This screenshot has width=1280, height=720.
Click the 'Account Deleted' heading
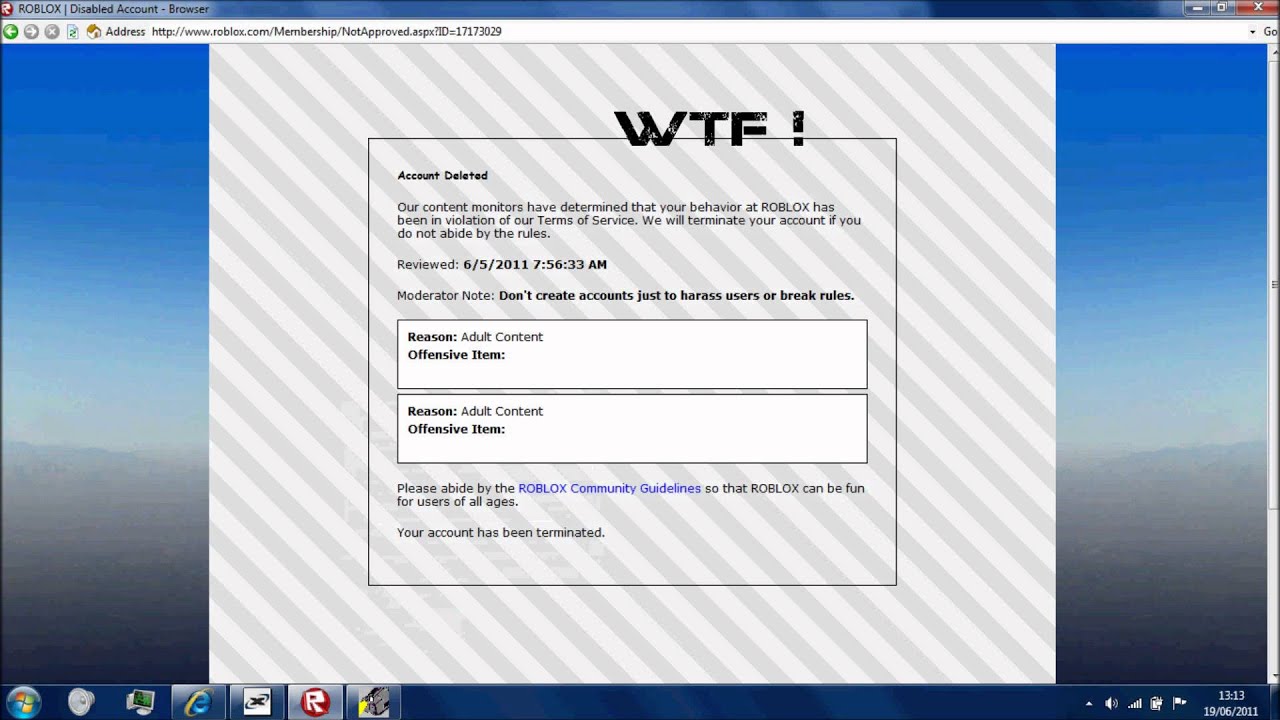[442, 175]
